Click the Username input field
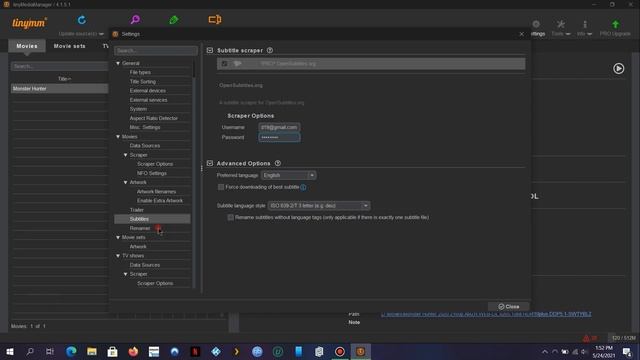This screenshot has width=640, height=360. click(x=279, y=127)
